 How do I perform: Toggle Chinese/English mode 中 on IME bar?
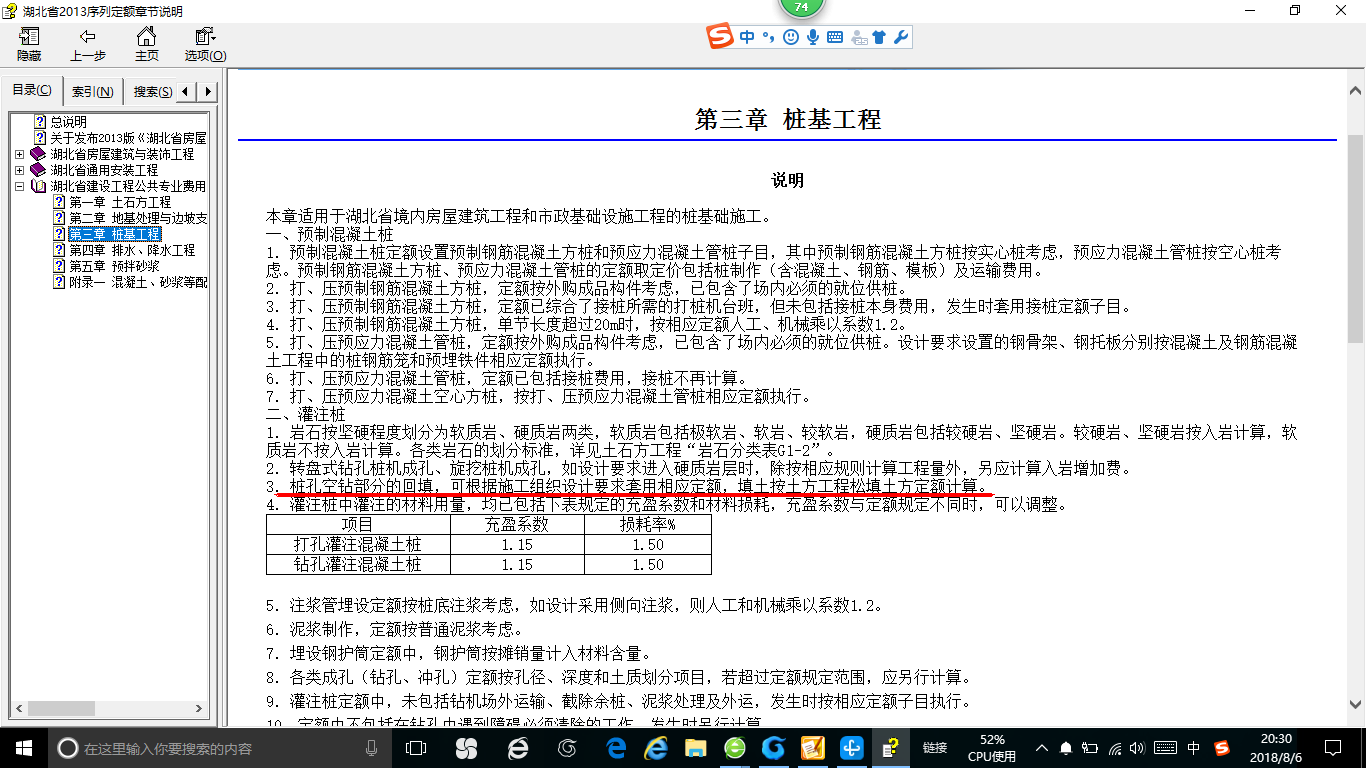747,37
